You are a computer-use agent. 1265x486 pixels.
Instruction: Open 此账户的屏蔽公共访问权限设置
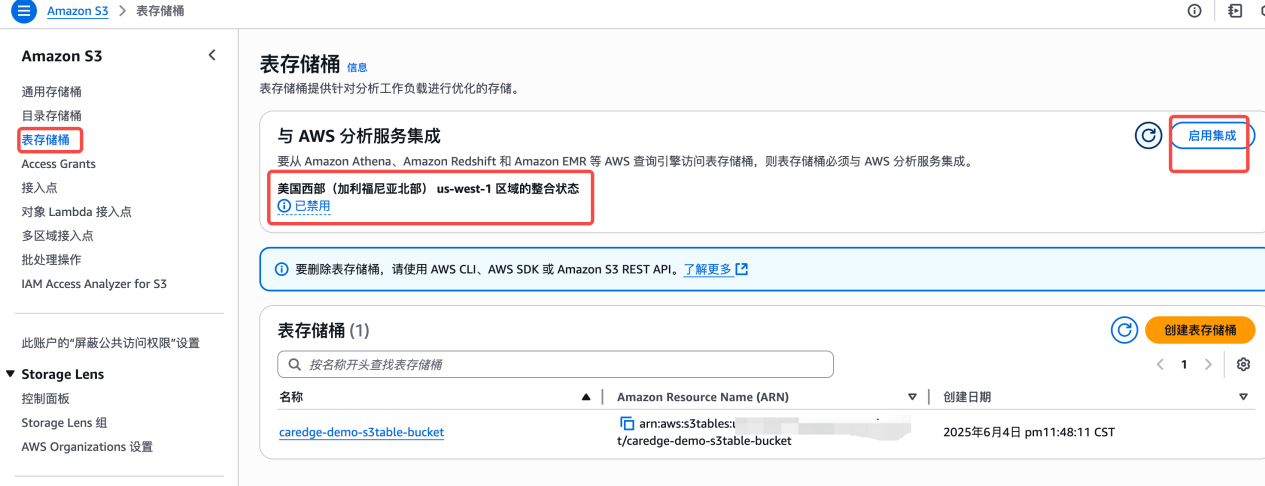click(x=111, y=343)
